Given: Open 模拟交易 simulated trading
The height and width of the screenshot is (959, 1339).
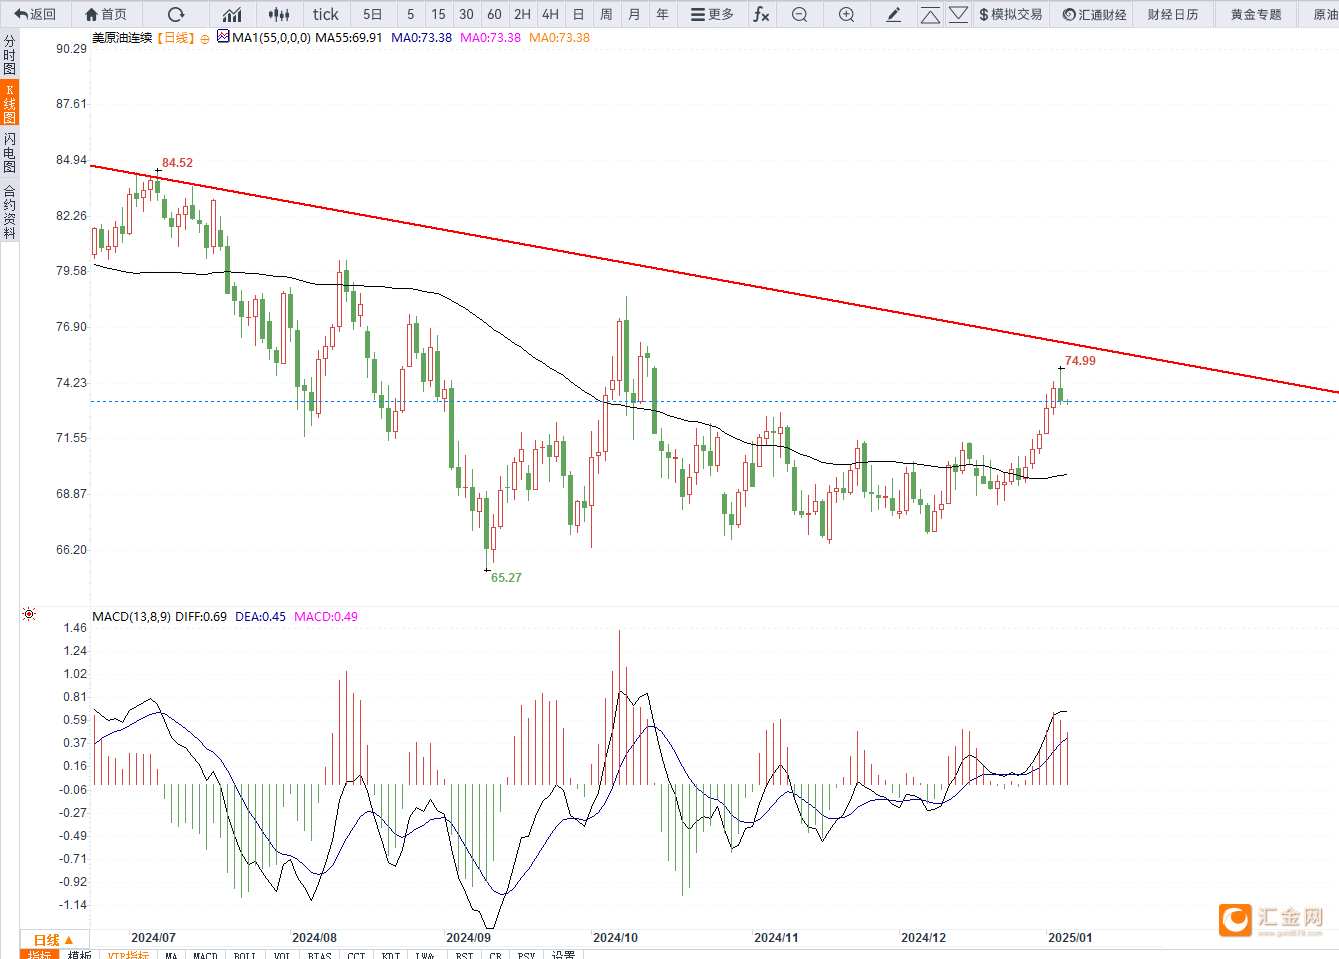Looking at the screenshot, I should 1011,14.
